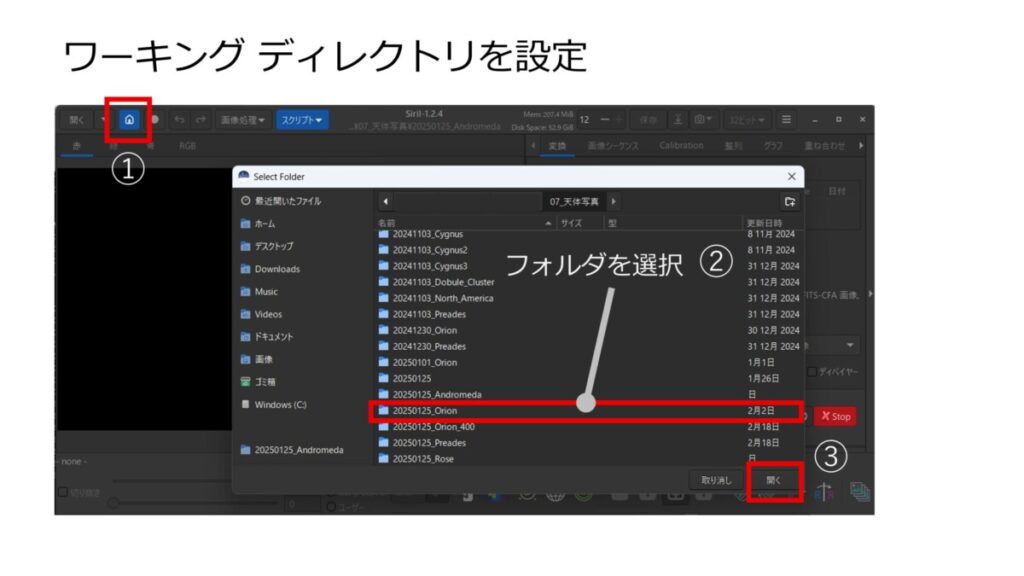Sort by the 更新日時 column header
The image size is (1024, 576).
tap(771, 223)
